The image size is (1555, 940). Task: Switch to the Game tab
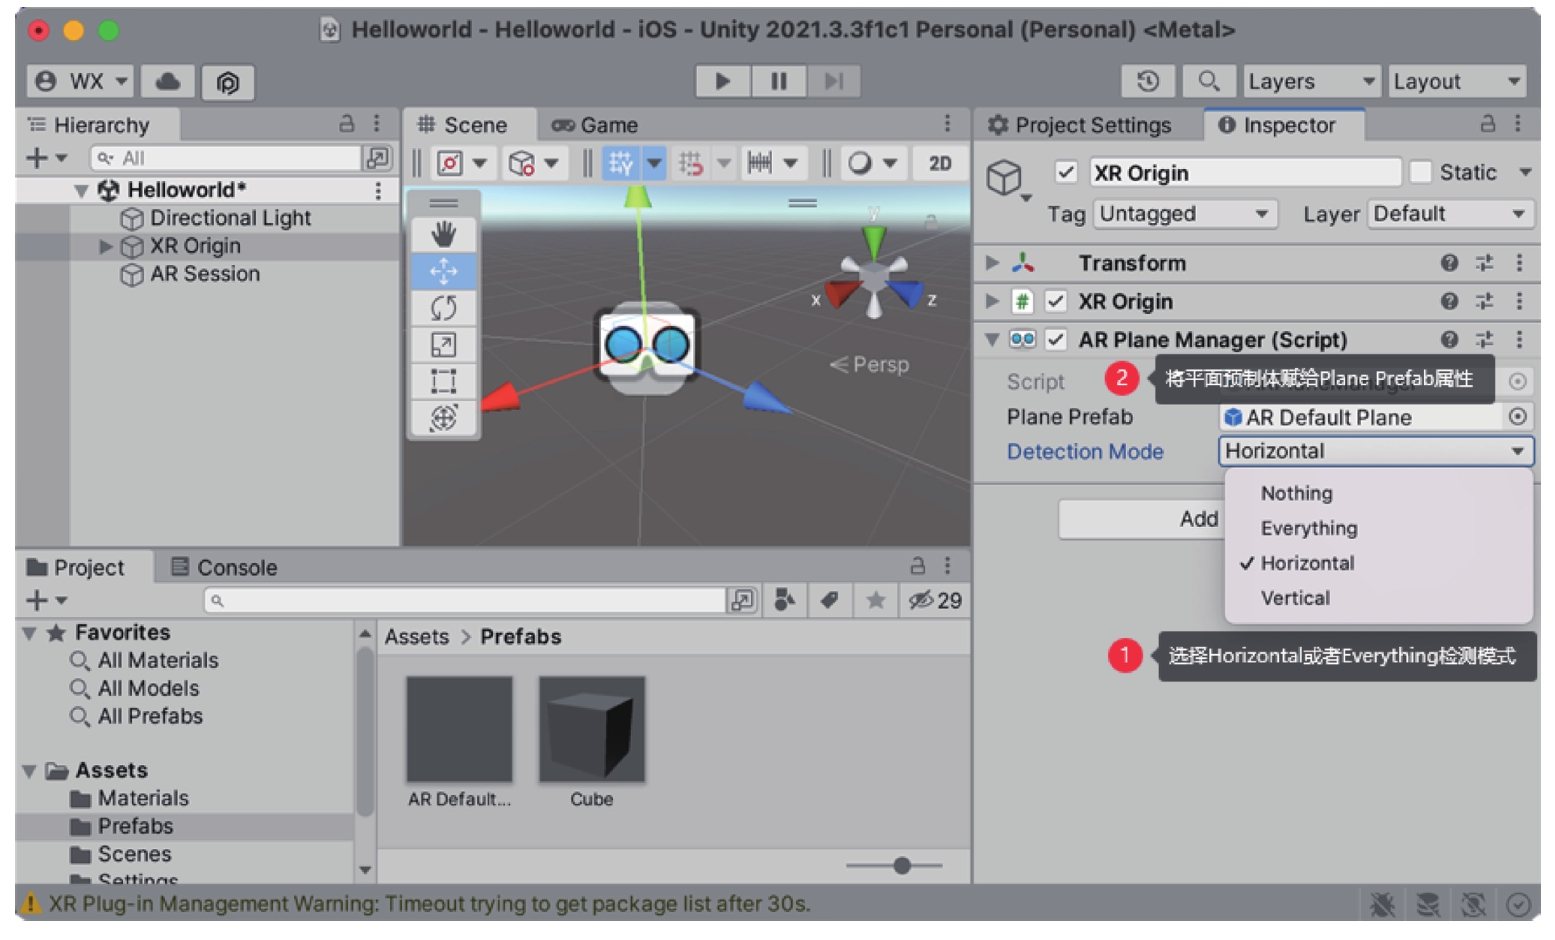point(594,125)
